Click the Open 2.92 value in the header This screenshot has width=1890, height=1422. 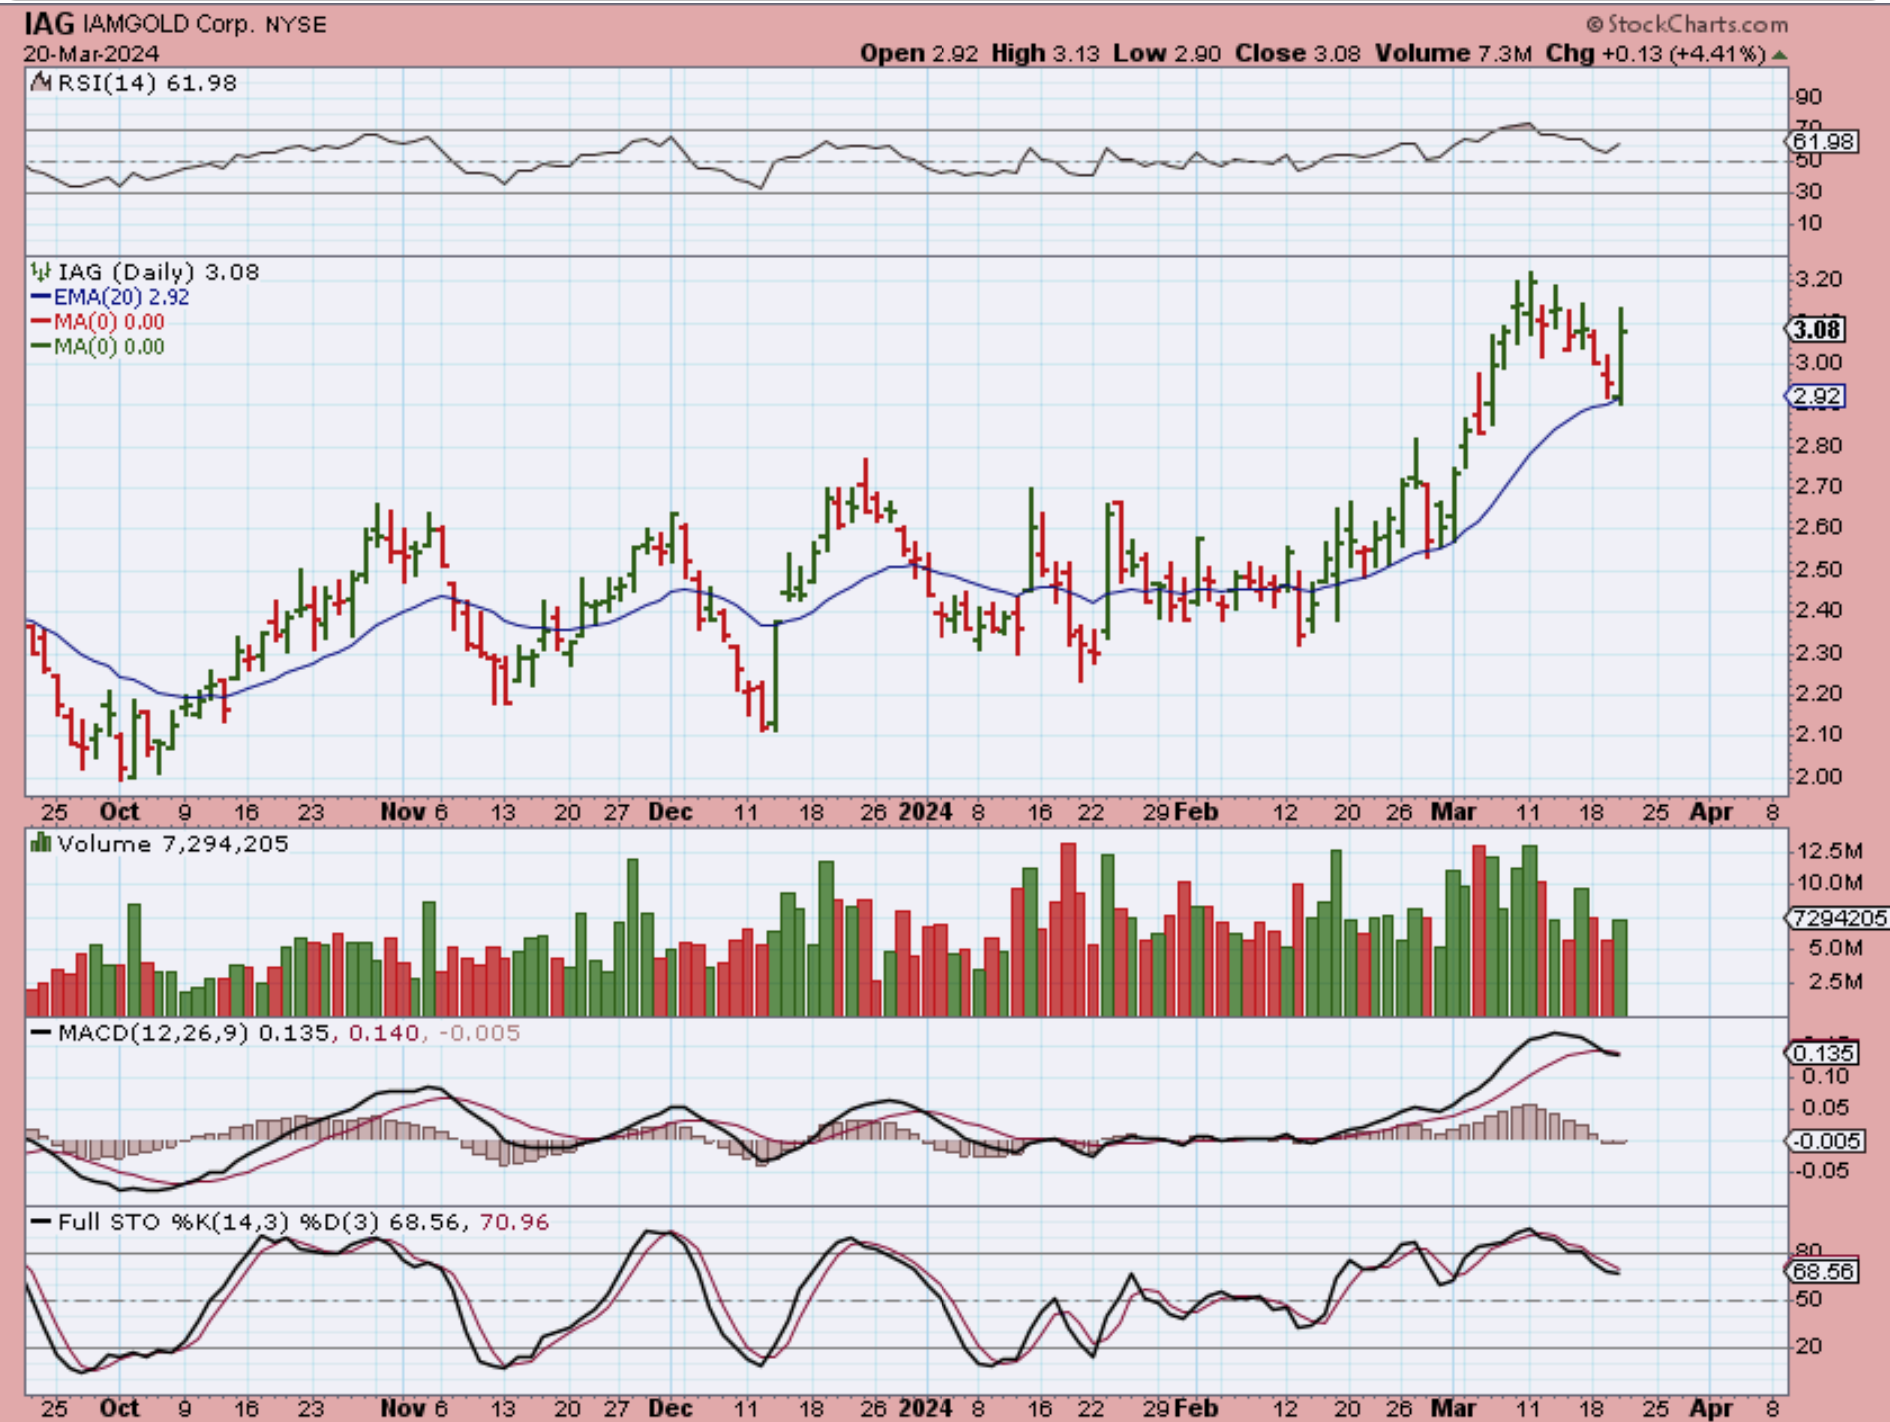pyautogui.click(x=919, y=54)
